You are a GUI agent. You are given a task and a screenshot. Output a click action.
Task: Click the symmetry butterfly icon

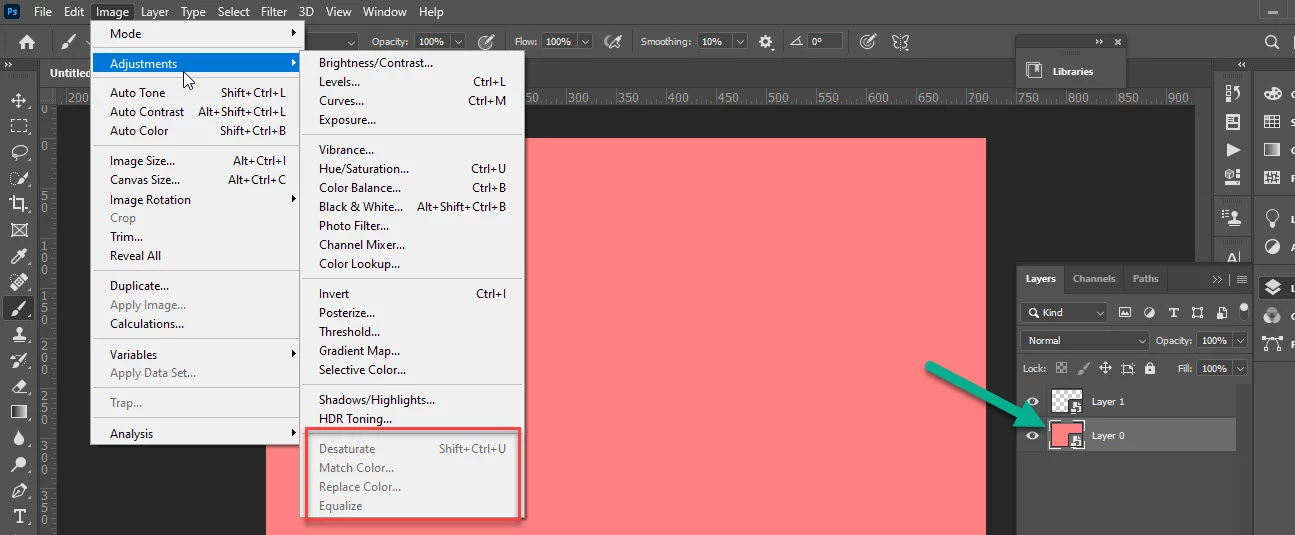pyautogui.click(x=901, y=42)
